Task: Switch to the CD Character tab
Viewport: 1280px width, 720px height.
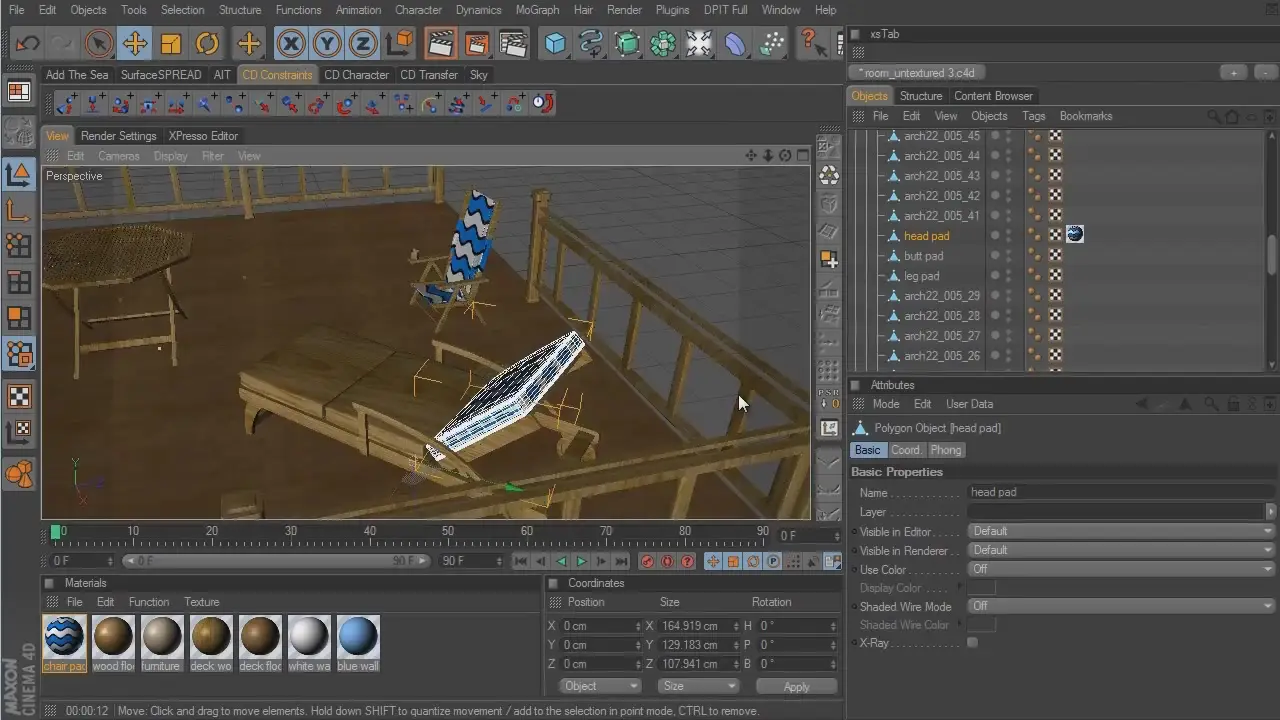Action: point(356,75)
